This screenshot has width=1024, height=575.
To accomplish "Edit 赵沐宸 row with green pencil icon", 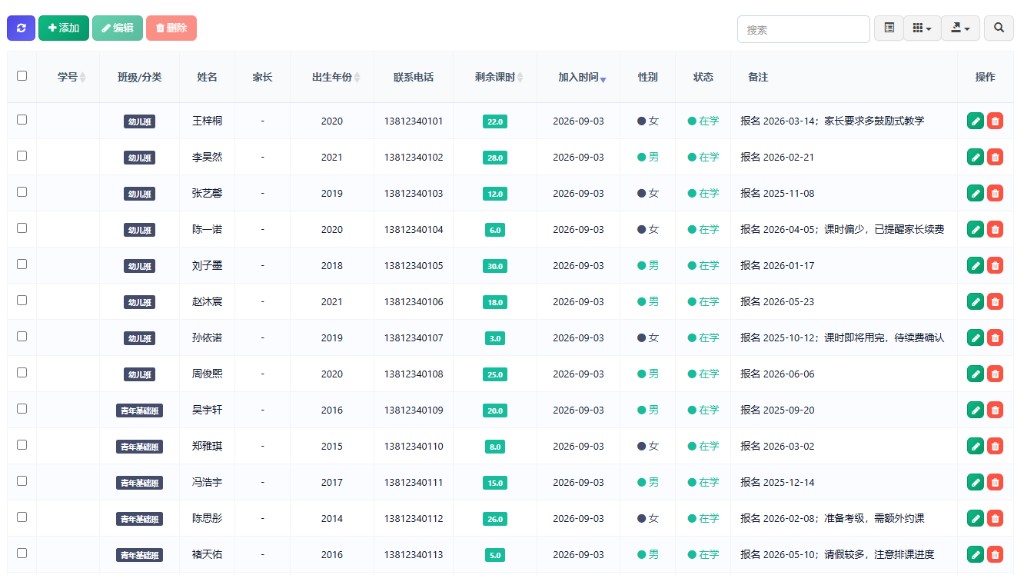I will point(975,301).
